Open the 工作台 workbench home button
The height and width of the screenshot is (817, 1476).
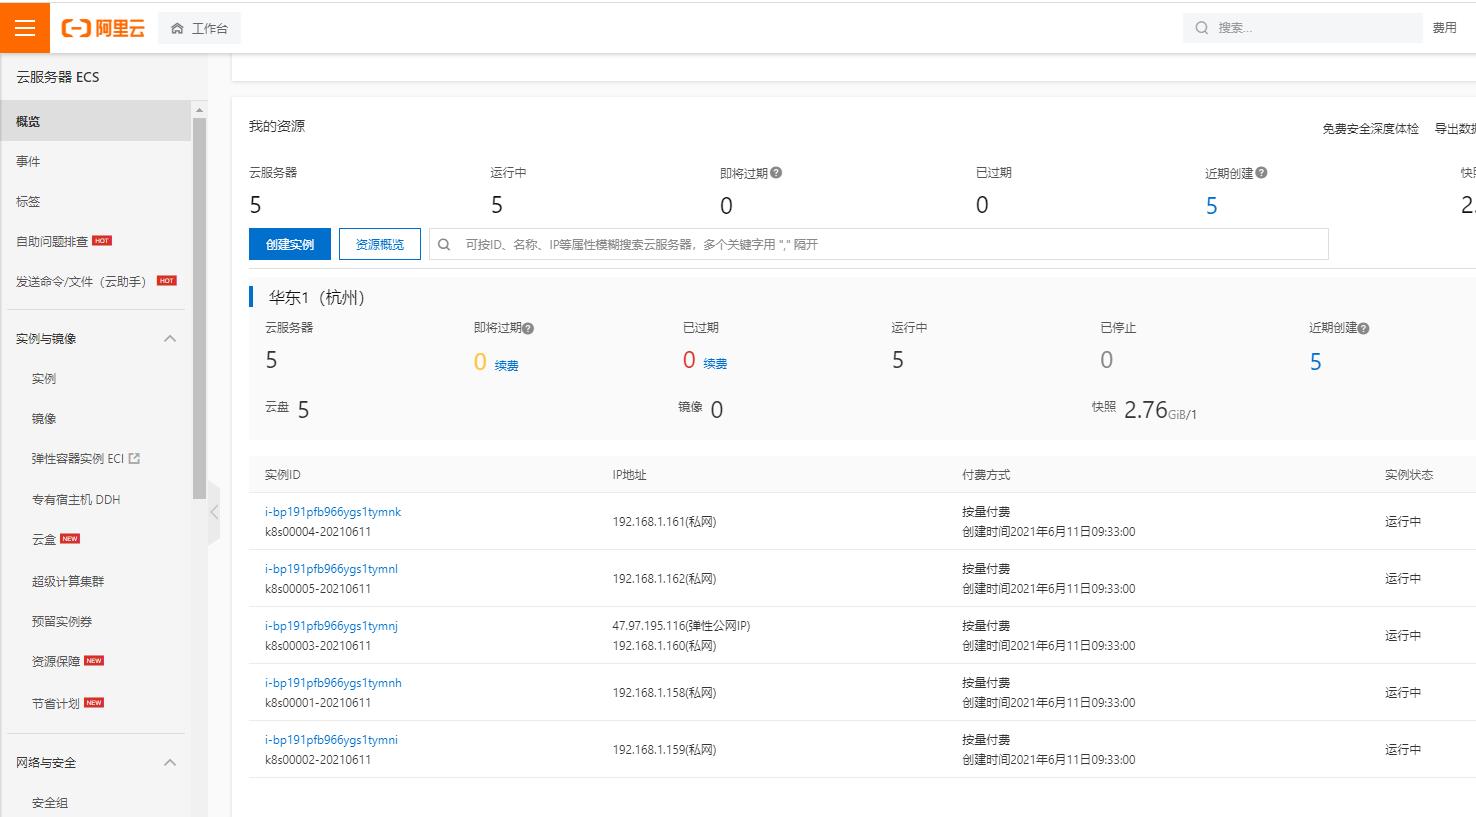199,28
